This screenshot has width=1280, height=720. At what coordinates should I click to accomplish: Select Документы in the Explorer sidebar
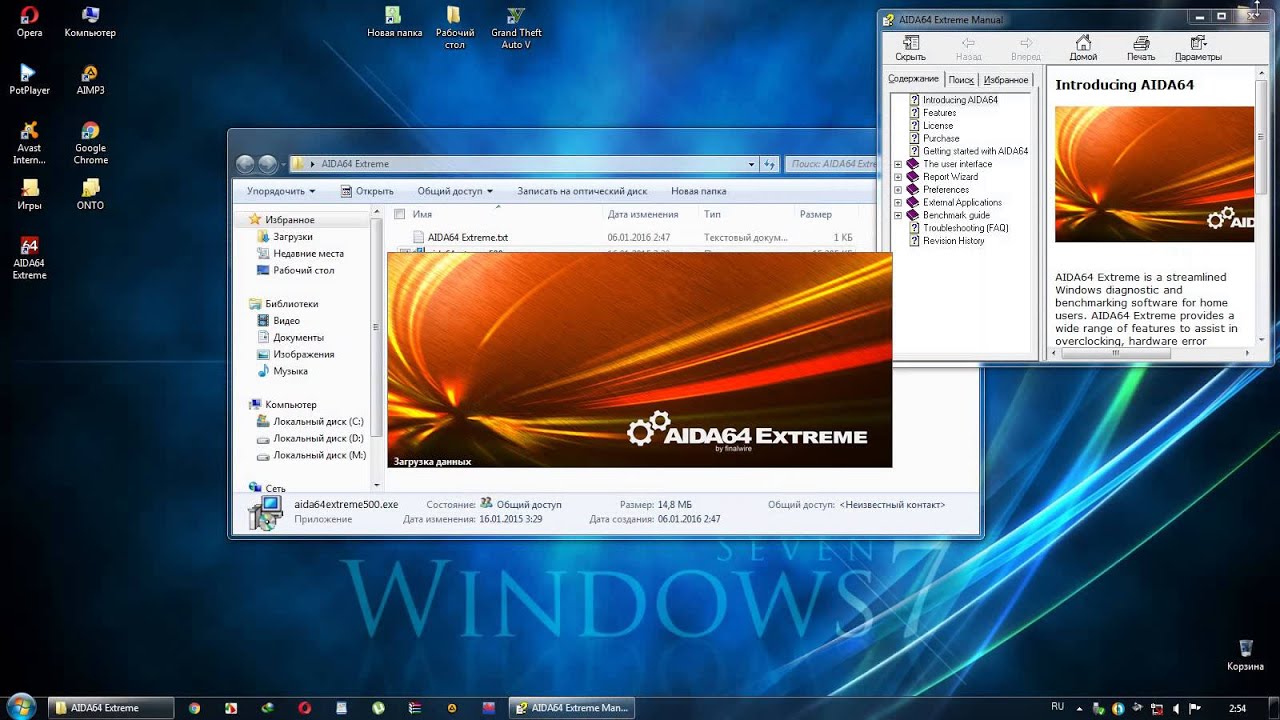[x=298, y=338]
